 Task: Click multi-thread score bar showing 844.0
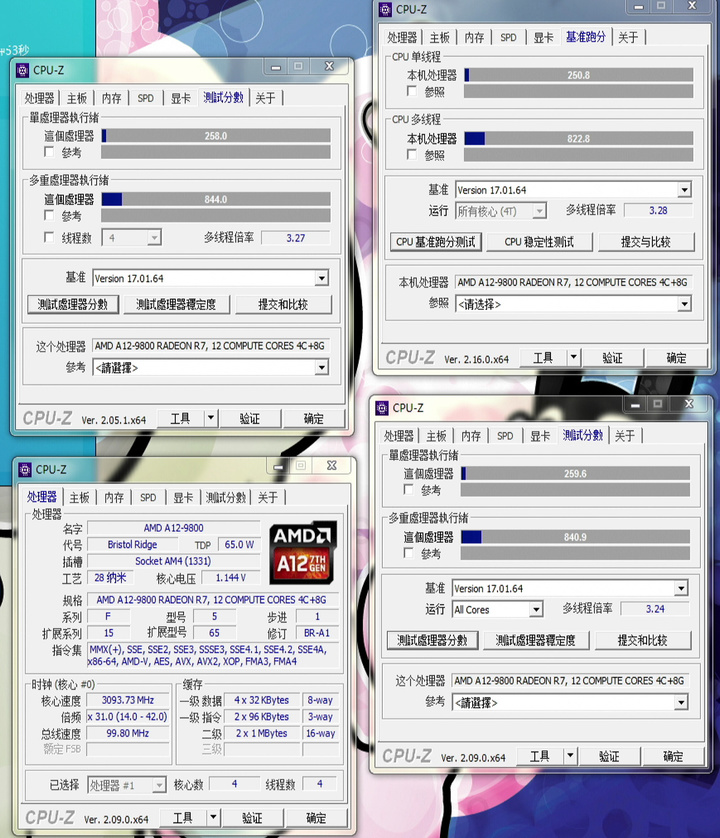point(216,199)
